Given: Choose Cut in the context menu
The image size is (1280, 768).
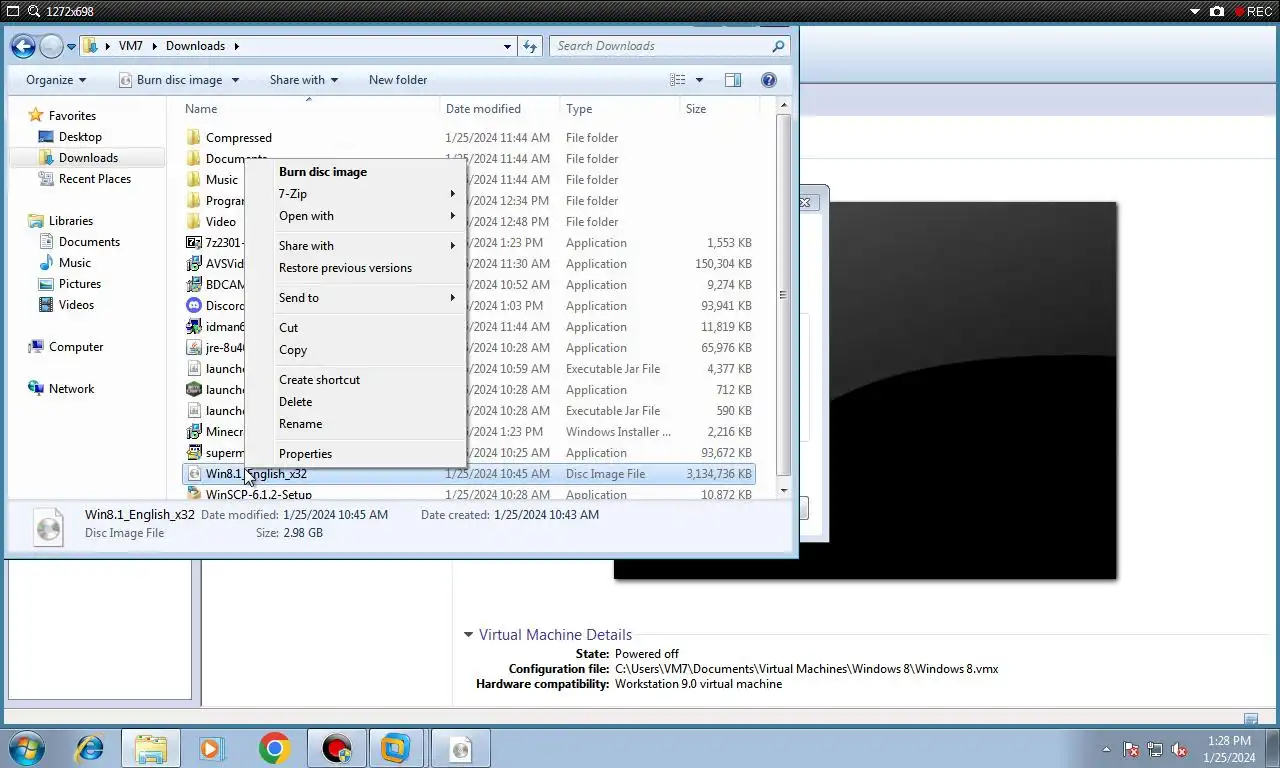Looking at the screenshot, I should 355,328.
